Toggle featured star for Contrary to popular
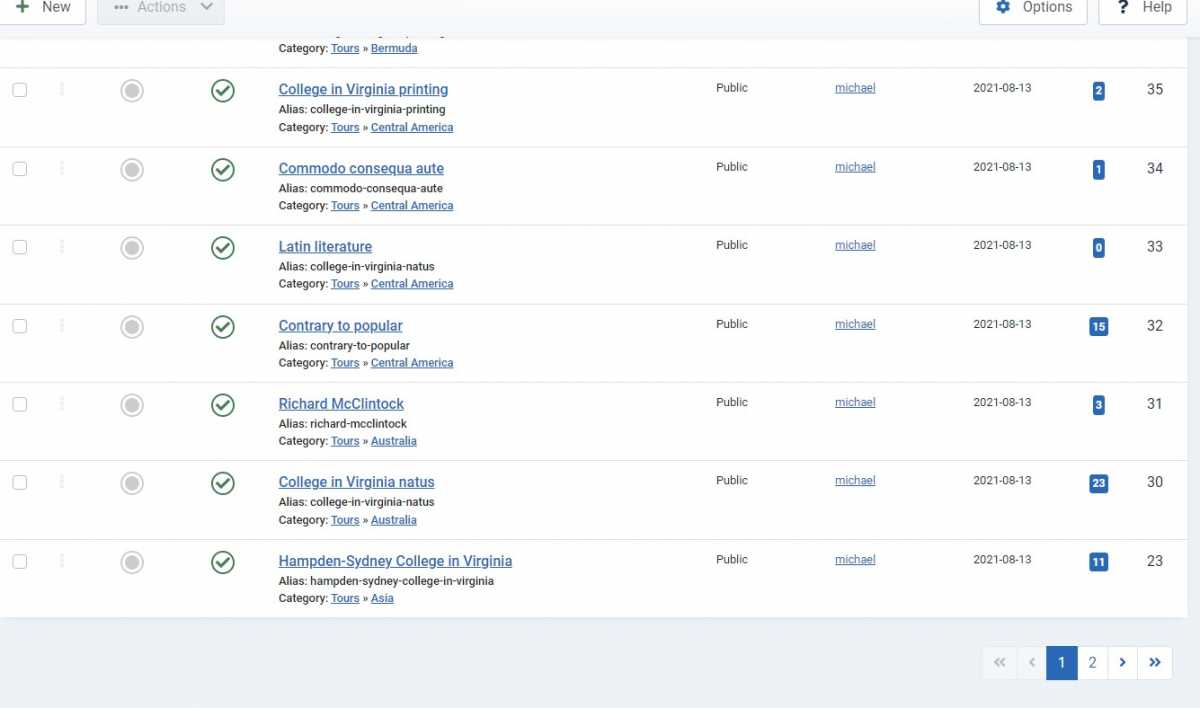 click(x=132, y=327)
